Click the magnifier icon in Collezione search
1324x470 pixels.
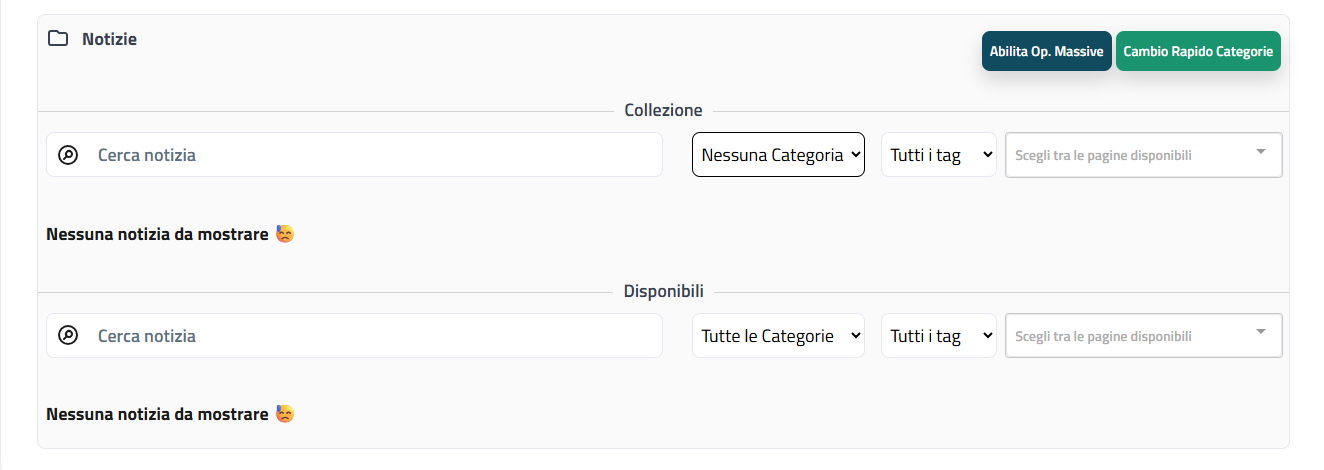click(68, 155)
